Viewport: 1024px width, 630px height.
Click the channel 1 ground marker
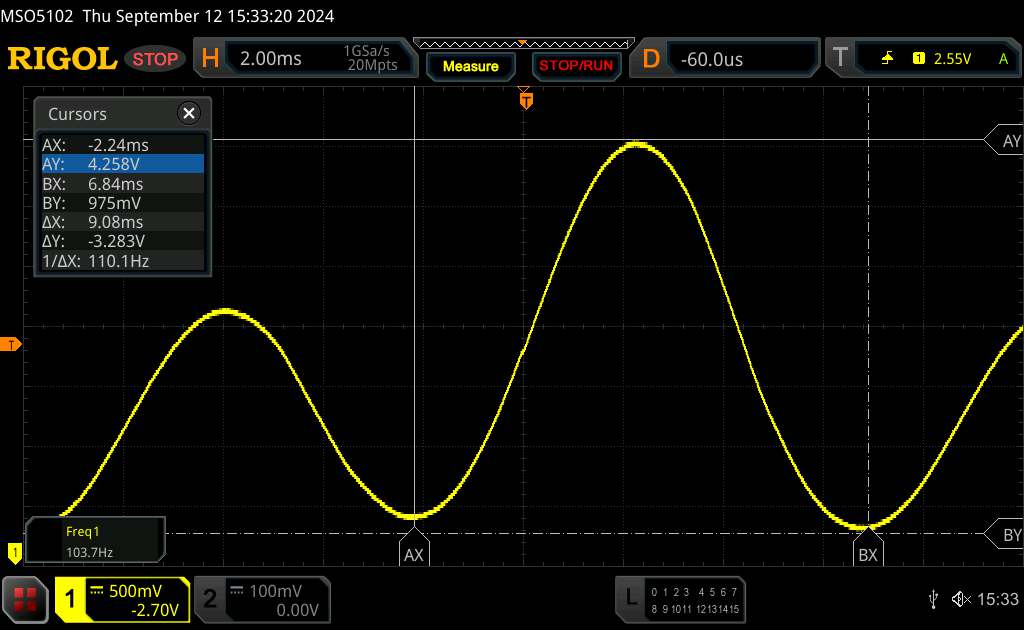(x=14, y=551)
